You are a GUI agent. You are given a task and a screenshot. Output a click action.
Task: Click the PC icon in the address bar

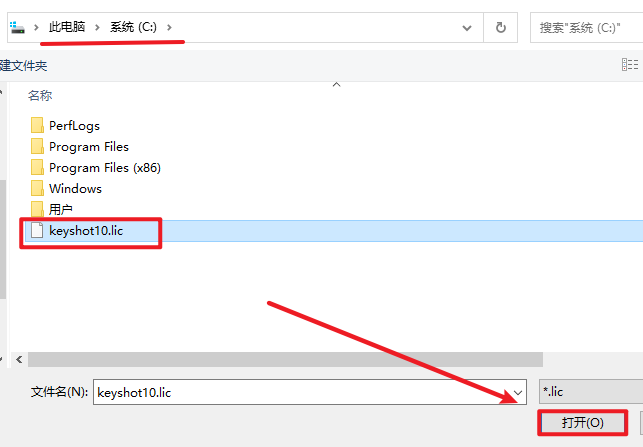pyautogui.click(x=17, y=27)
